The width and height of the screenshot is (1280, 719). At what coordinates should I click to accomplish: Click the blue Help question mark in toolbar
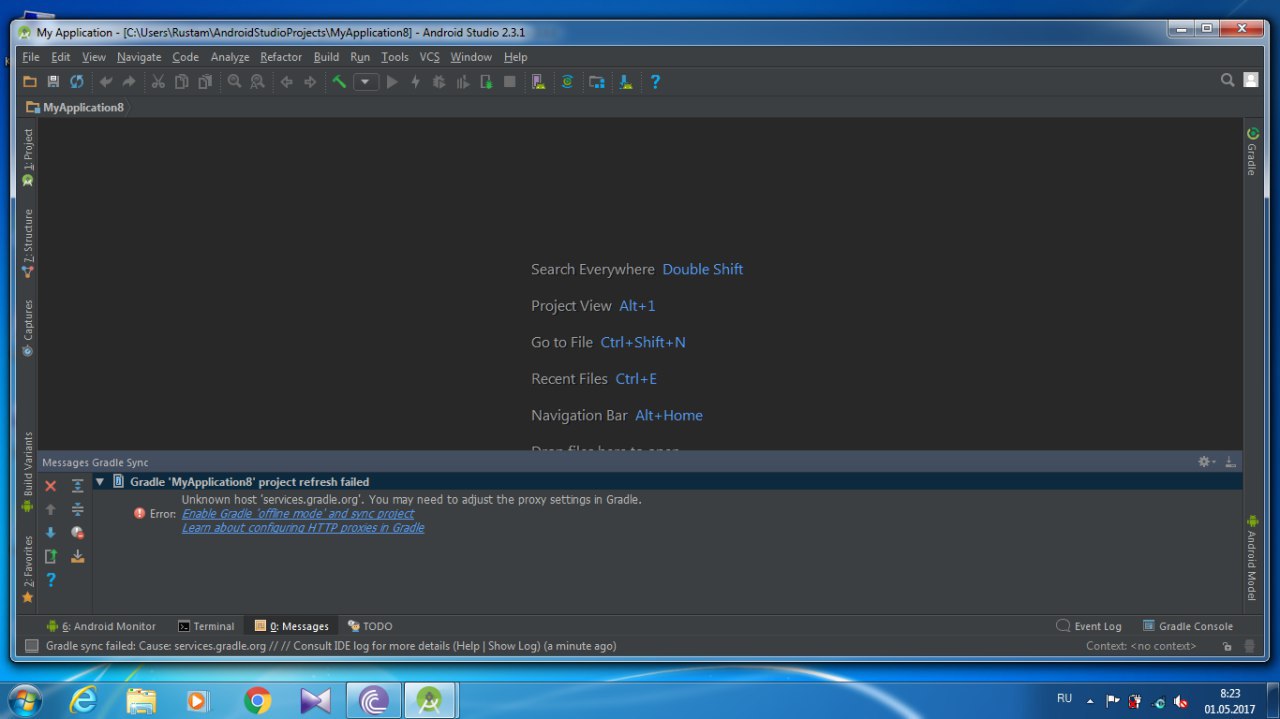(x=655, y=82)
